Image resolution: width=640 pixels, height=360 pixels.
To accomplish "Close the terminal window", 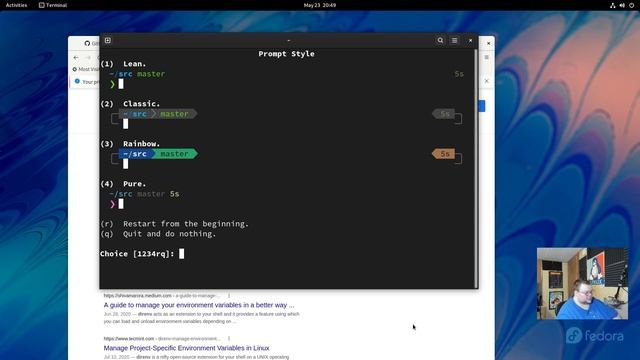I will [470, 40].
